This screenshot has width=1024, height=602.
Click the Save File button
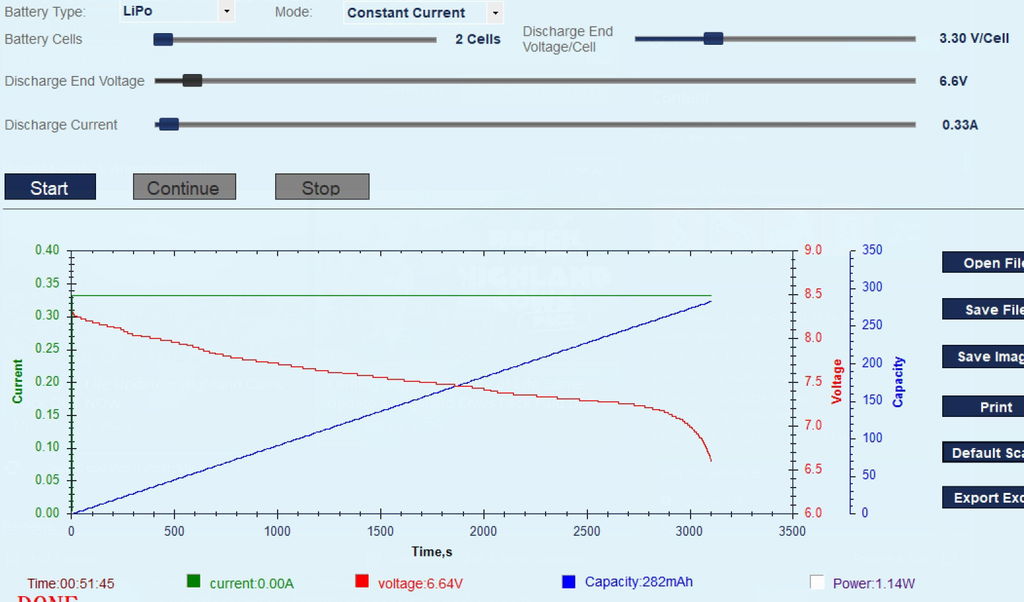(983, 309)
